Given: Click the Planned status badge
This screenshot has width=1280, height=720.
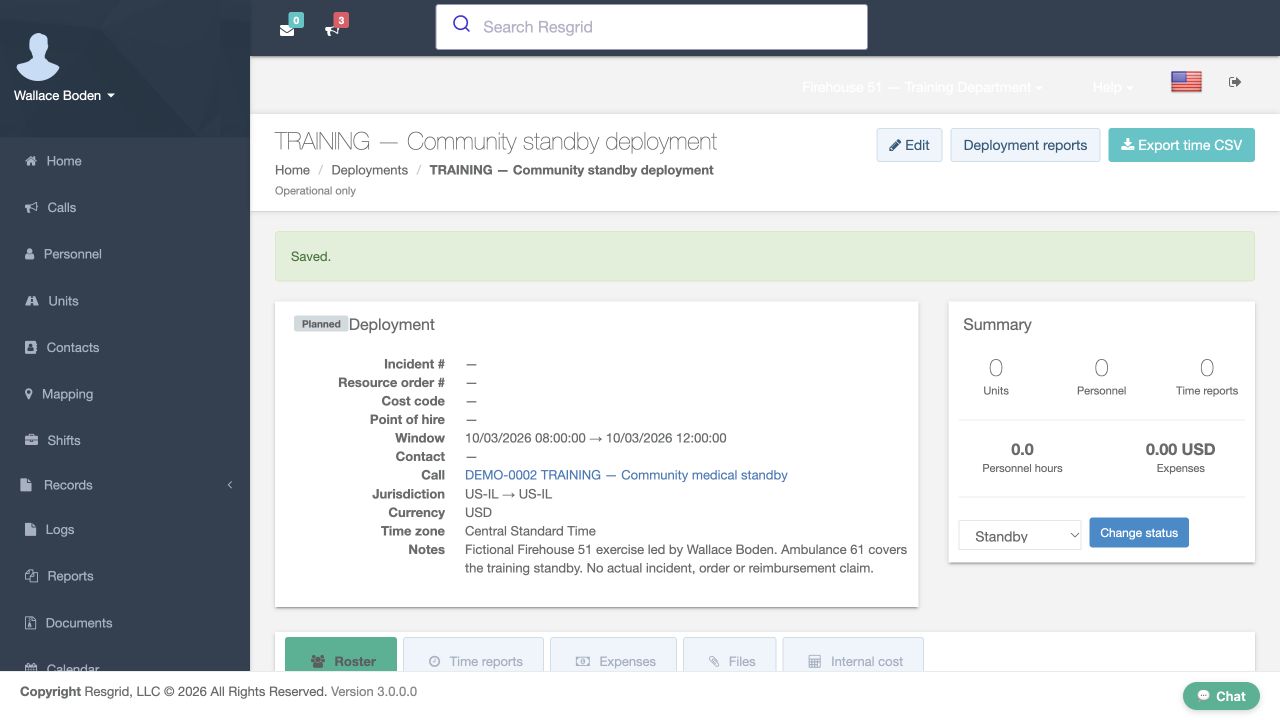Looking at the screenshot, I should pos(321,324).
